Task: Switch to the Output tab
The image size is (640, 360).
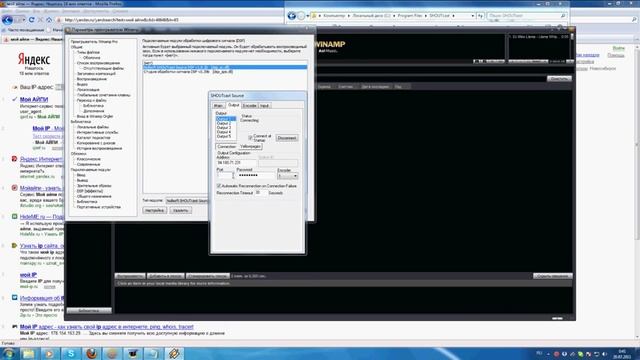Action: pos(233,105)
